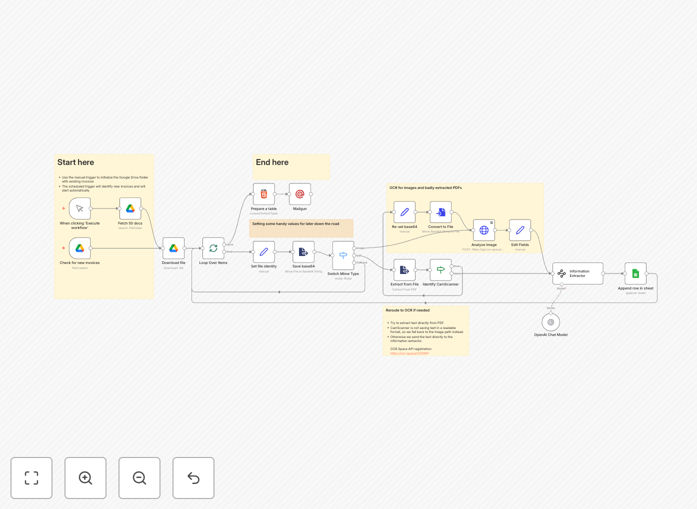697x509 pixels.
Task: Open the 'Prepare a table' HTML node
Action: (x=264, y=194)
